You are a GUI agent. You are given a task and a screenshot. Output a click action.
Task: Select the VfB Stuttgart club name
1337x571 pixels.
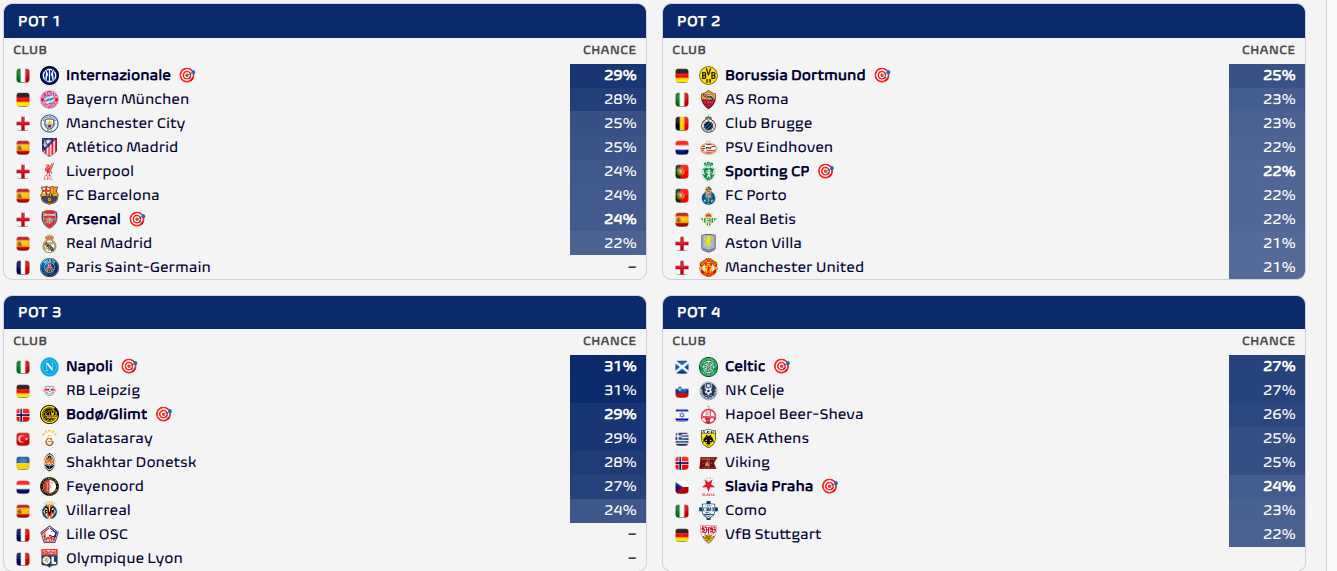click(x=773, y=534)
